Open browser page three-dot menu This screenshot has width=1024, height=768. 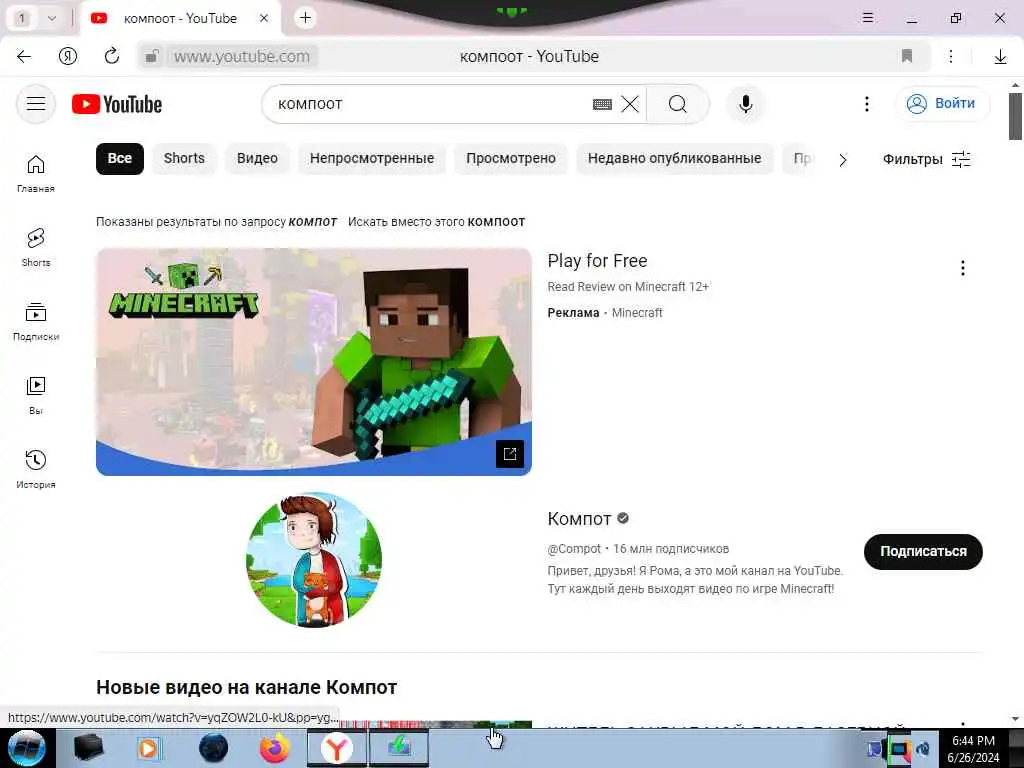coord(951,57)
